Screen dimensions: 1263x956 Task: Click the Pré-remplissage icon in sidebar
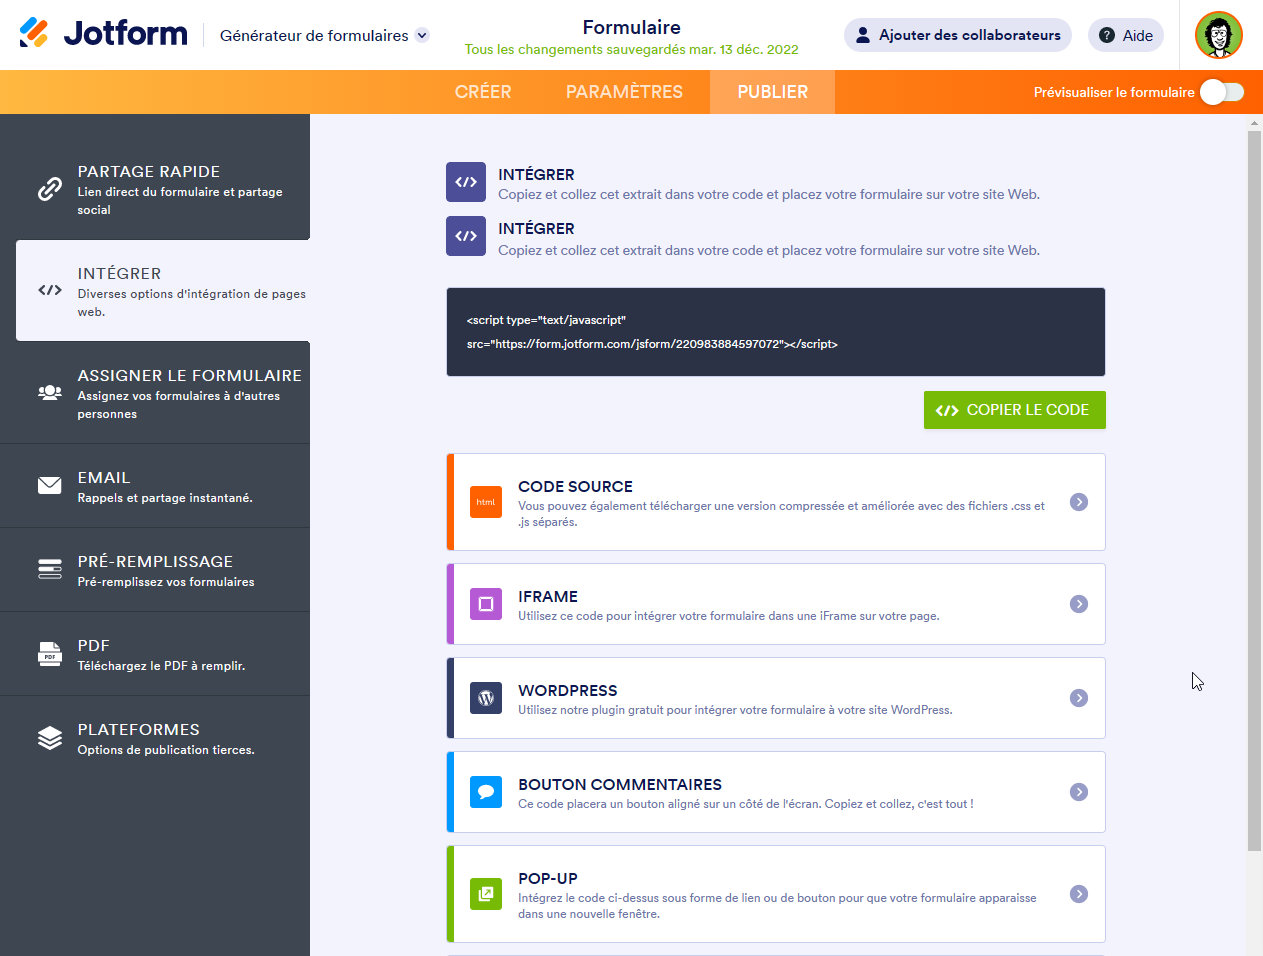(x=50, y=569)
